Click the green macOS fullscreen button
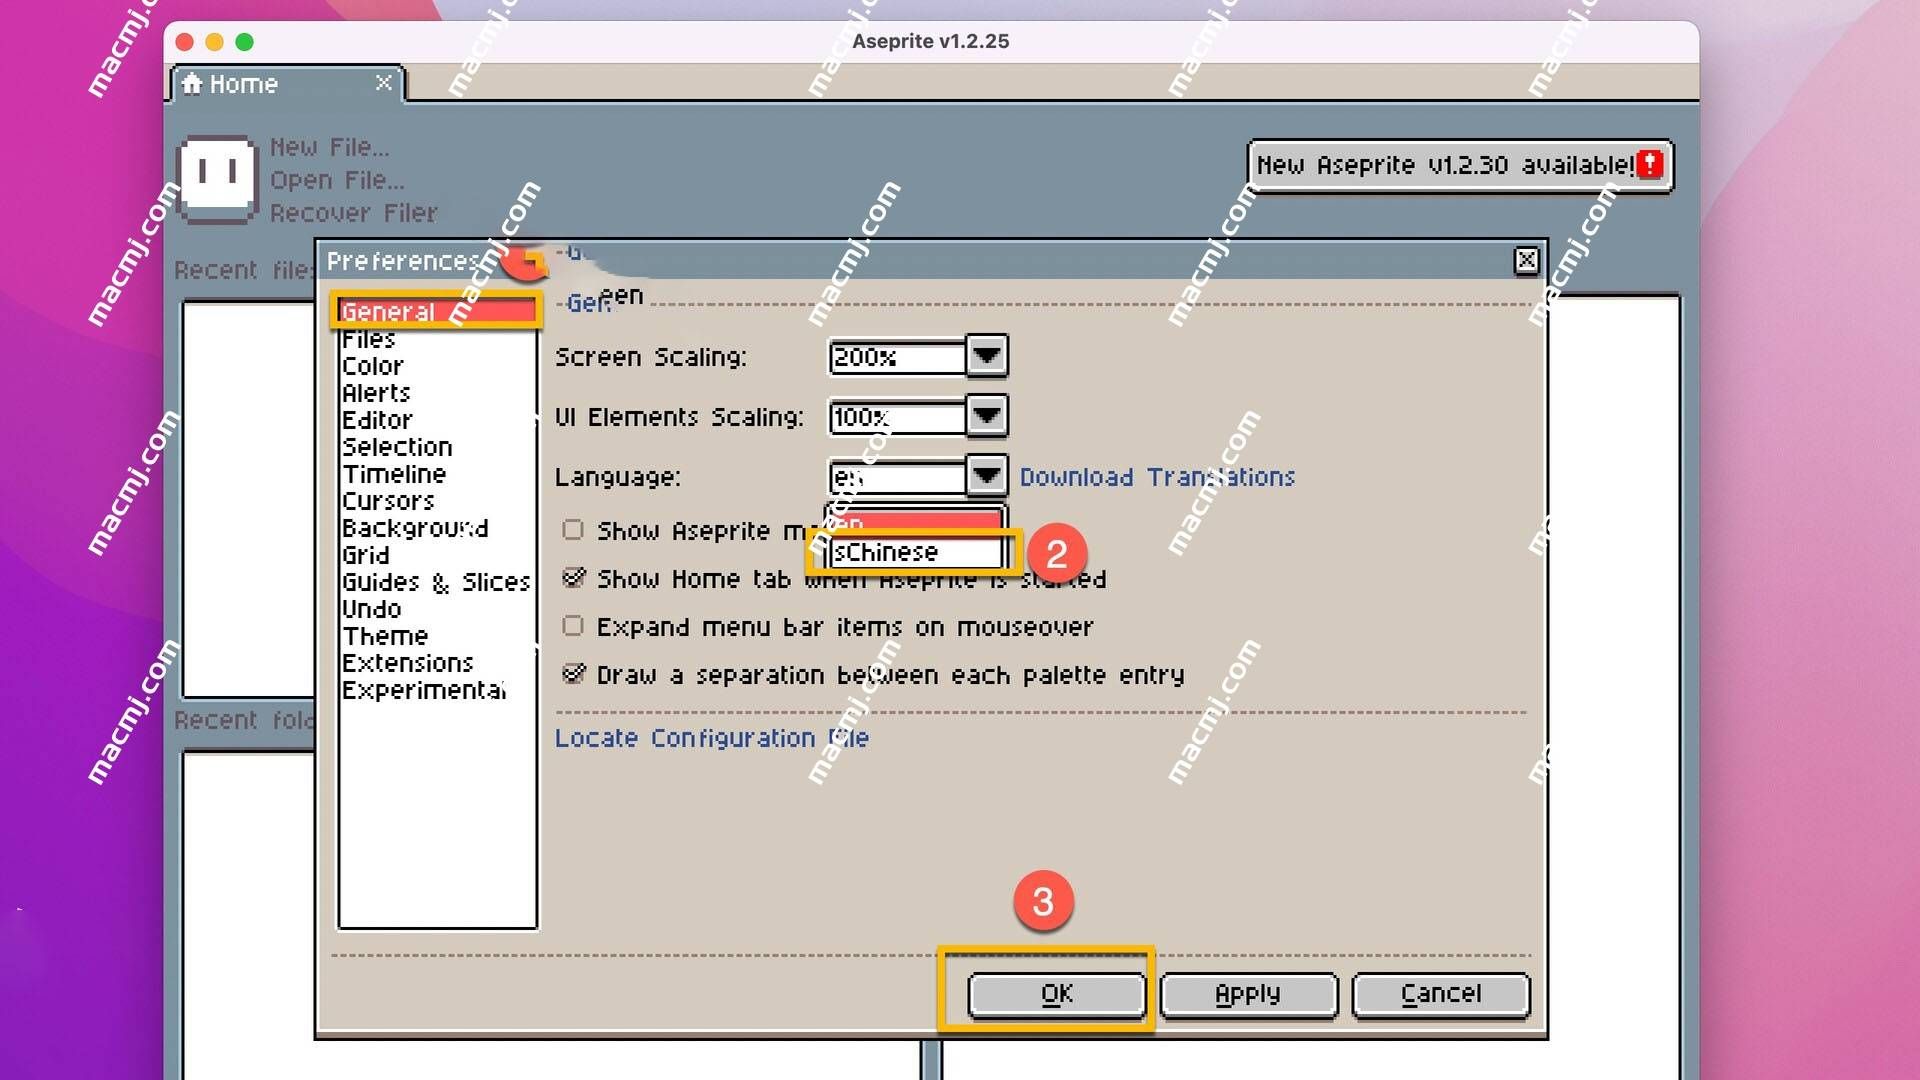1920x1080 pixels. click(x=244, y=41)
